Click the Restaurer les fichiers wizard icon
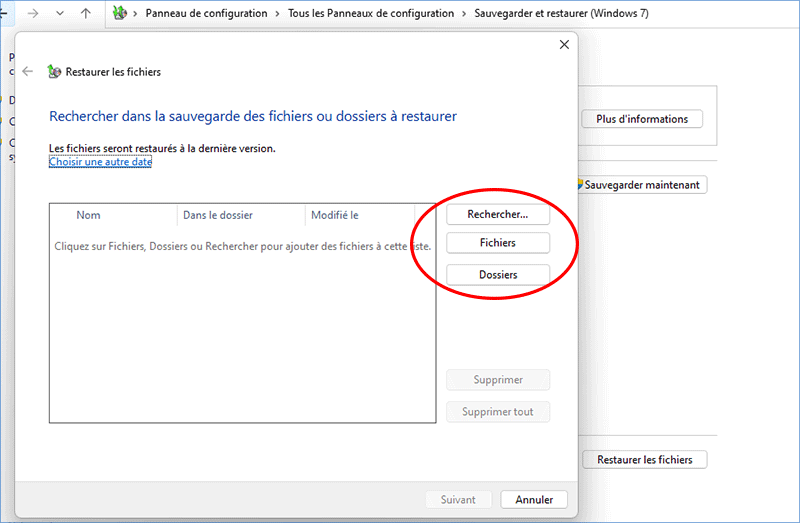Viewport: 800px width, 523px height. pos(54,71)
